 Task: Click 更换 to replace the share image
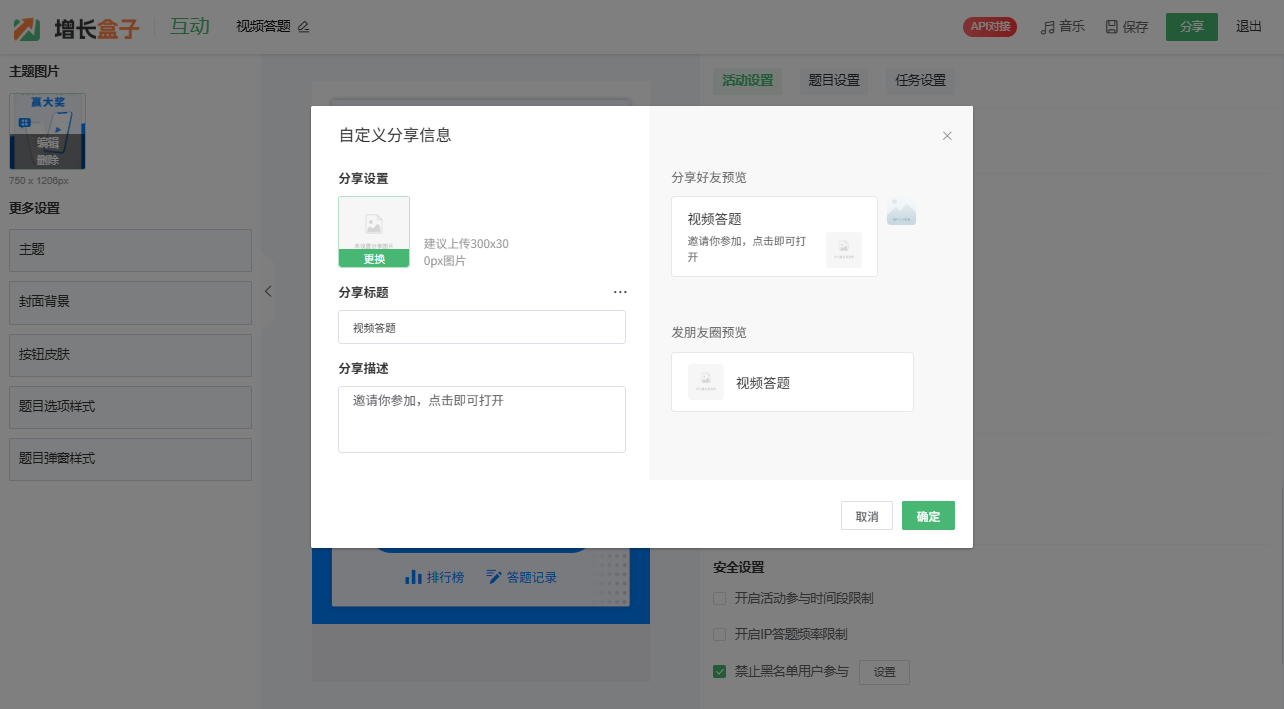pos(374,259)
